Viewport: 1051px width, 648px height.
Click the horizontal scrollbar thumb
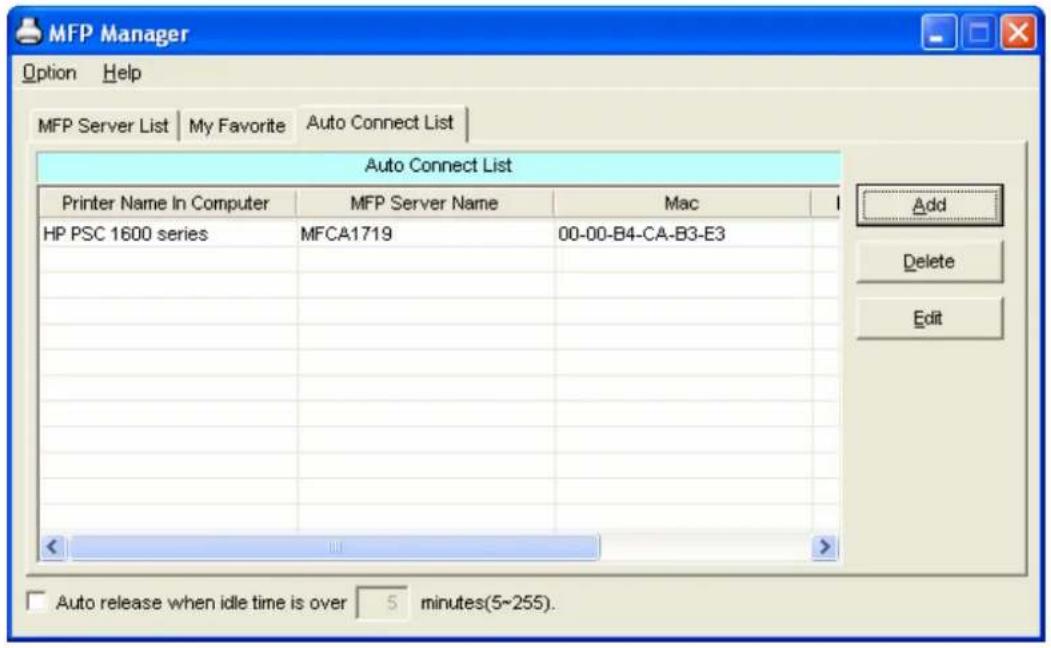point(335,547)
